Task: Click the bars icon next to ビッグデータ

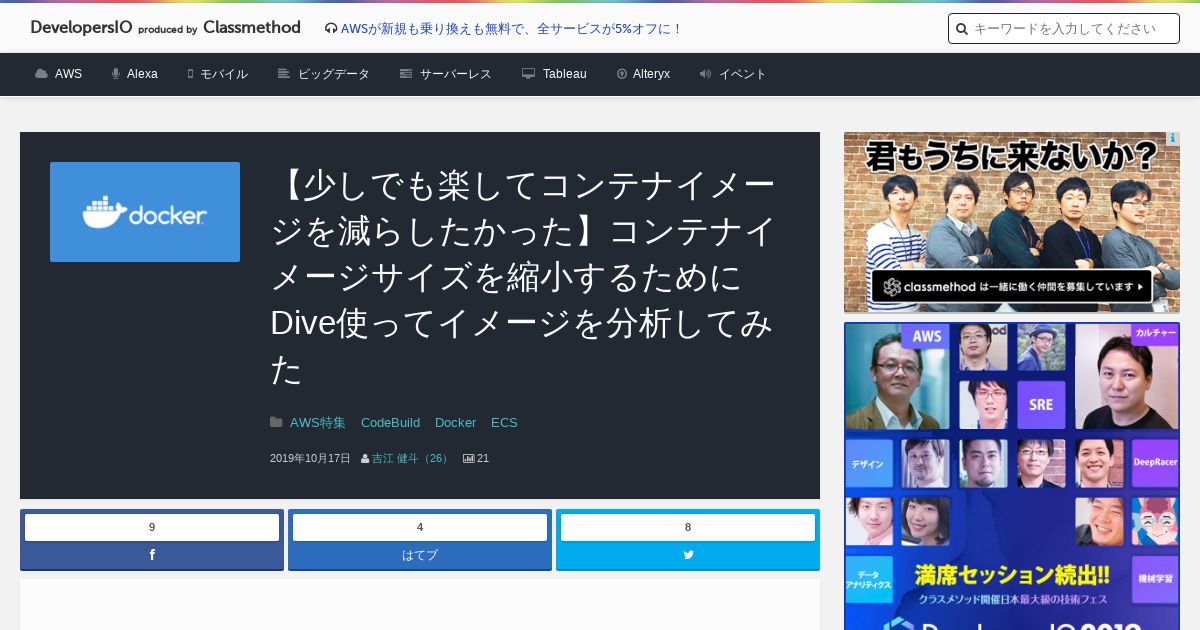Action: point(284,74)
